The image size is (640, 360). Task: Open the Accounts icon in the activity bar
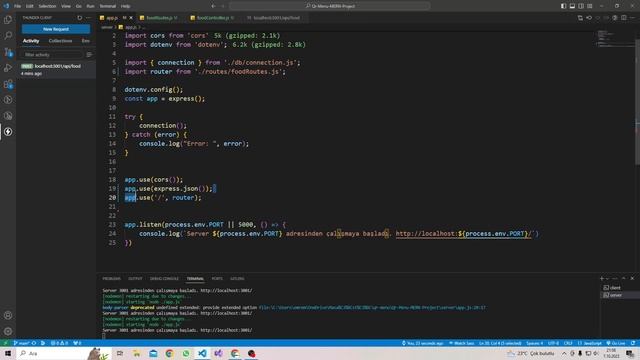click(8, 315)
